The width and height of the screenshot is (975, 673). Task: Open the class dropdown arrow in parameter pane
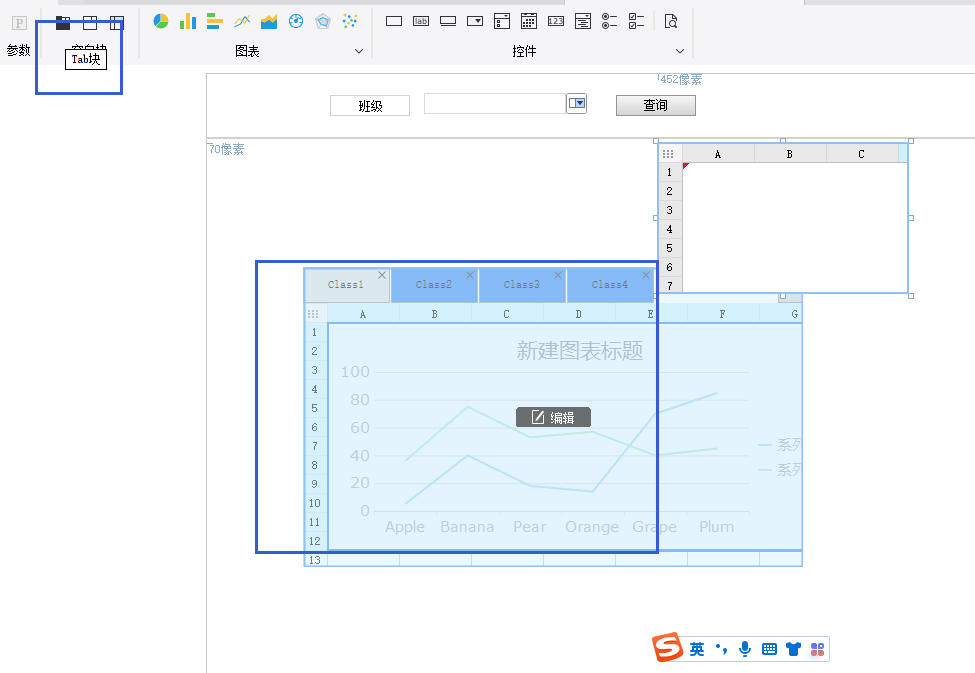click(x=577, y=103)
